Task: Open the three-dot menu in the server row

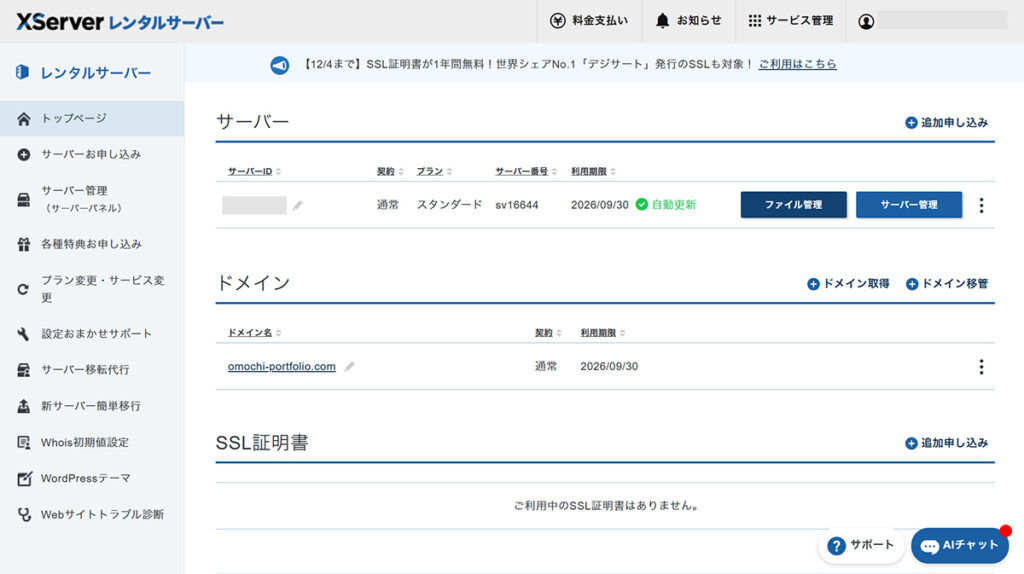Action: 980,205
